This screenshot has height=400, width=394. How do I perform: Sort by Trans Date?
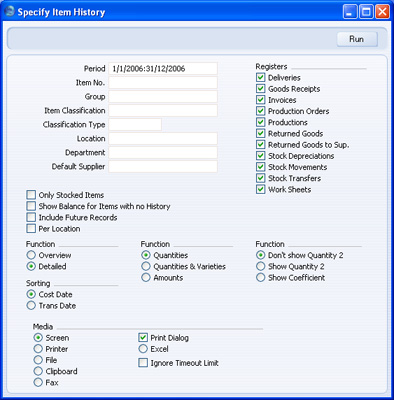(x=31, y=306)
